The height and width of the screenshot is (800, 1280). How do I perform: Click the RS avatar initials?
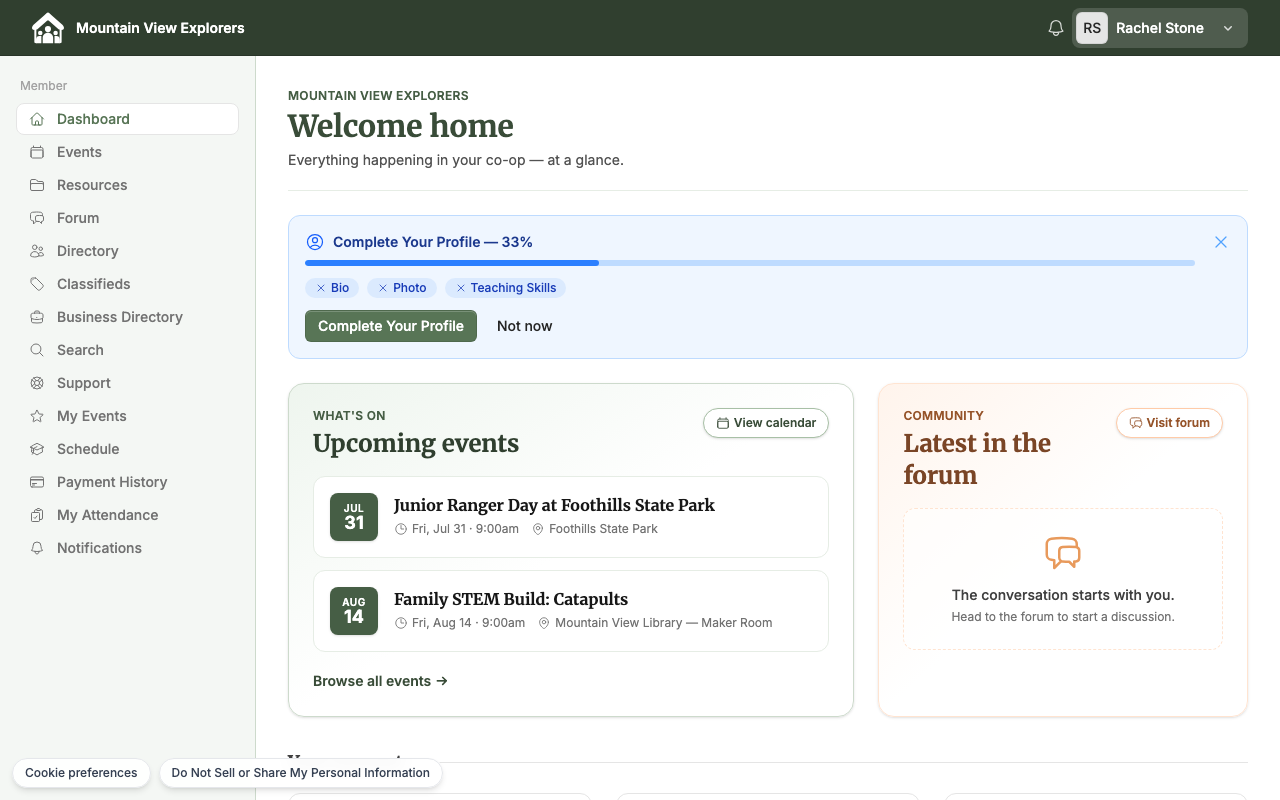(x=1092, y=28)
